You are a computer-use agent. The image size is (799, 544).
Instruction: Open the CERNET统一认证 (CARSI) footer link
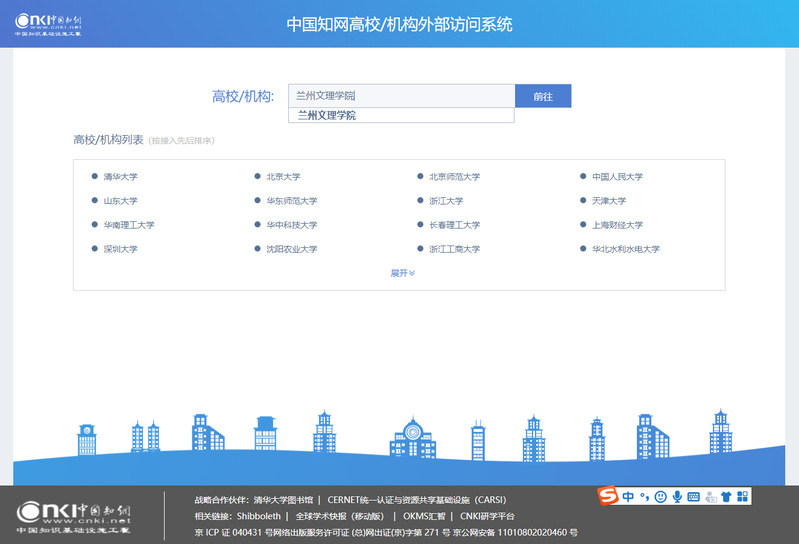pos(417,500)
